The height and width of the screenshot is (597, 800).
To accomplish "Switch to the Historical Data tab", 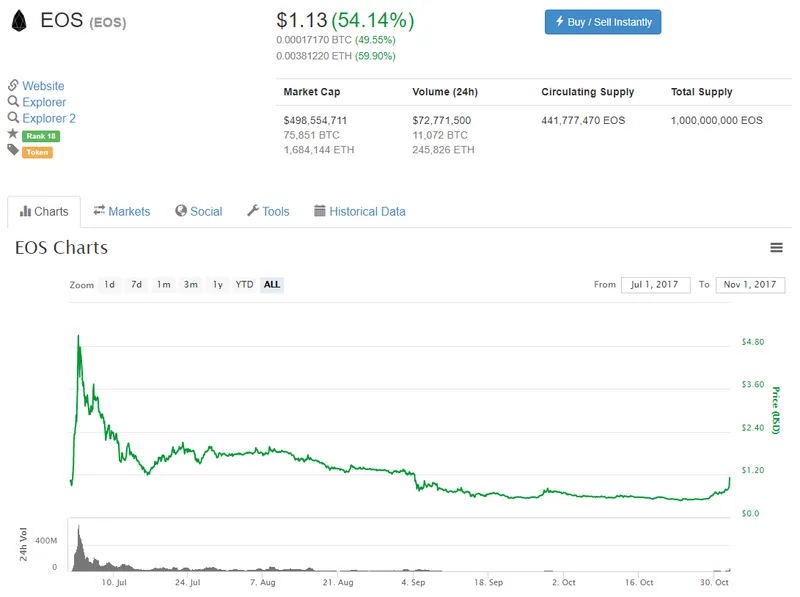I will click(360, 211).
